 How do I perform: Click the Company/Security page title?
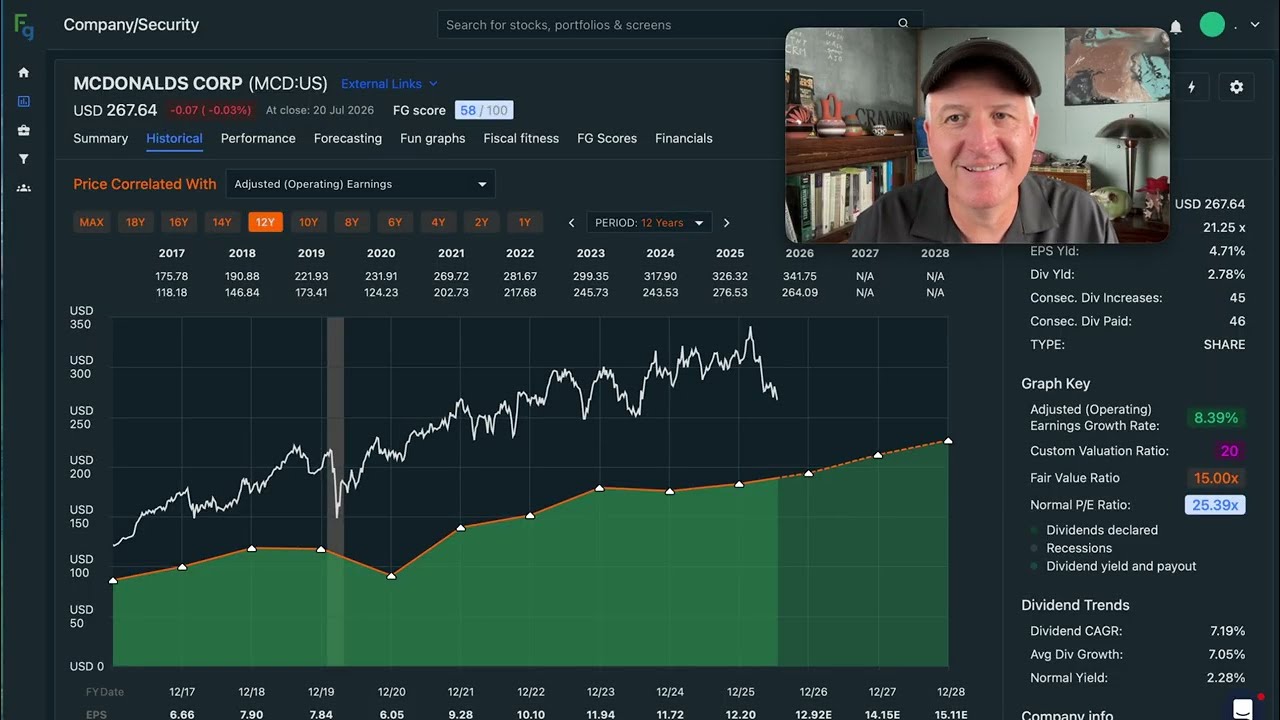131,25
